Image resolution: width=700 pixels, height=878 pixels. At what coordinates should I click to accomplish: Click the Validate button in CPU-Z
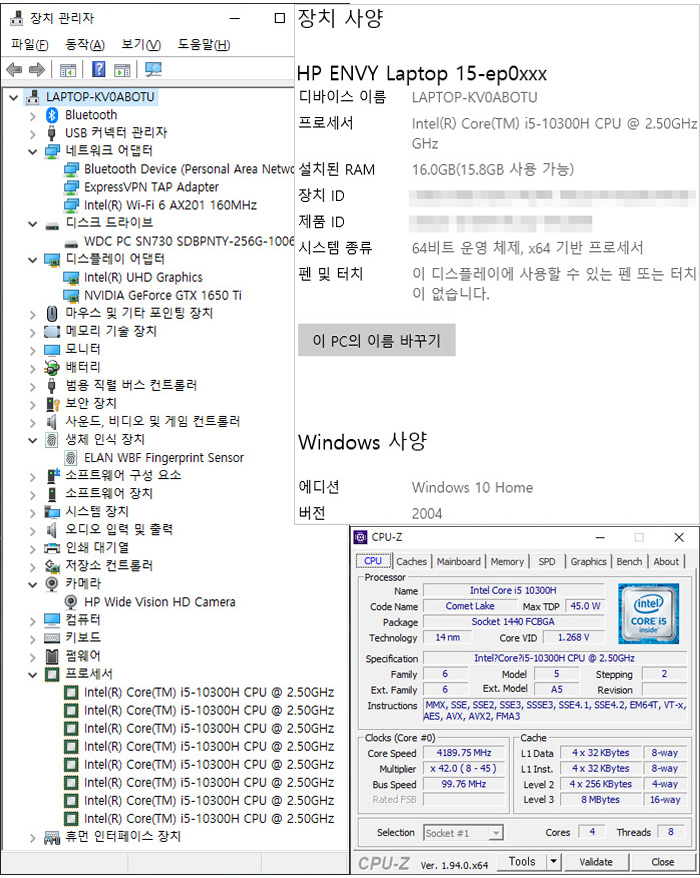click(x=596, y=861)
